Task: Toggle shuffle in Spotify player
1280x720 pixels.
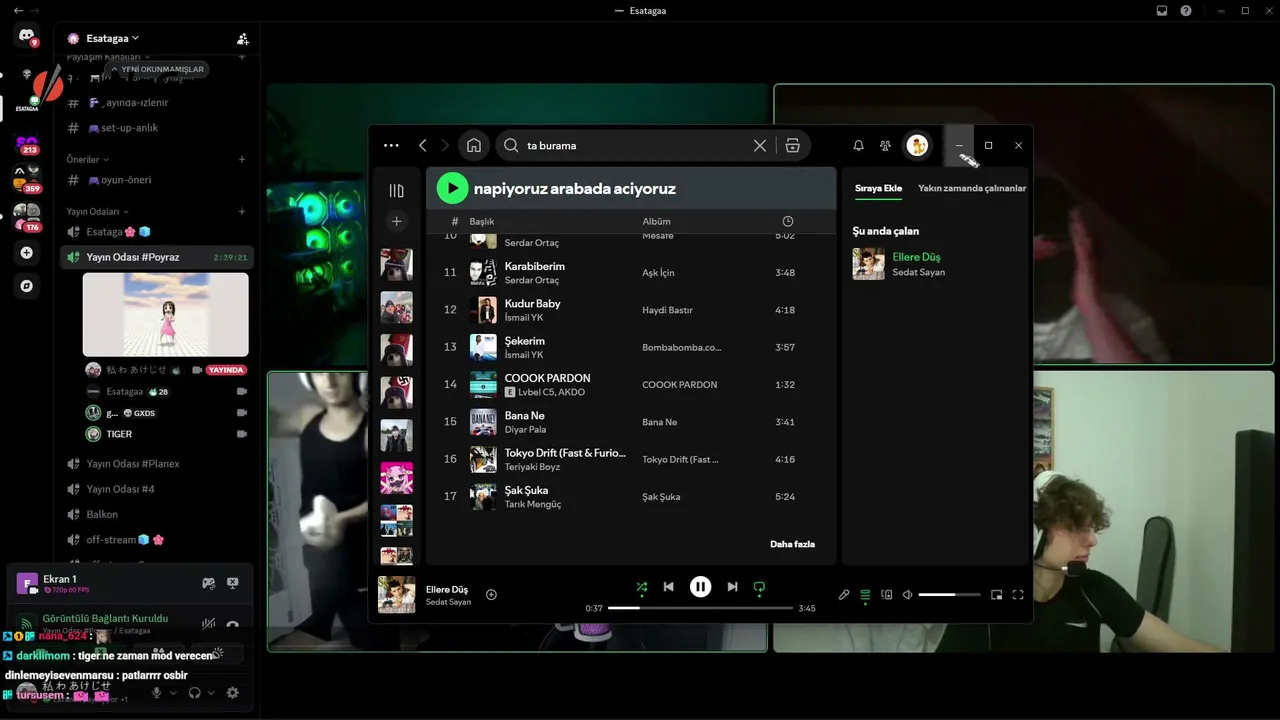Action: pos(642,587)
